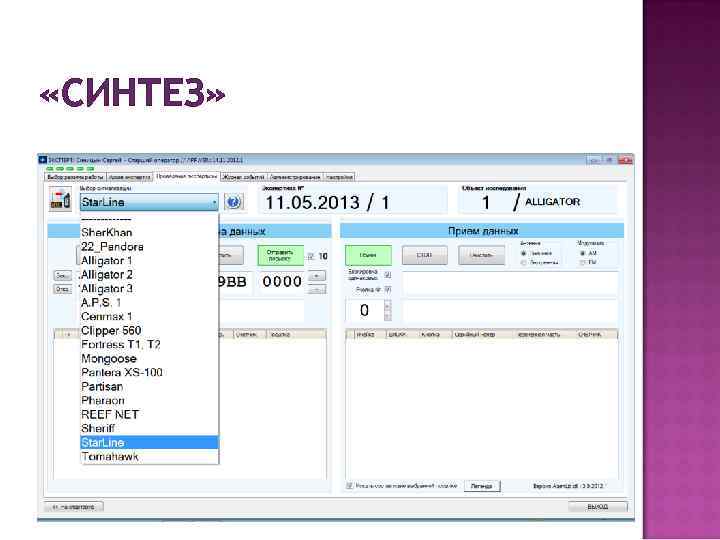Click the StarLine combo box arrow
720x540 pixels.
tap(214, 202)
